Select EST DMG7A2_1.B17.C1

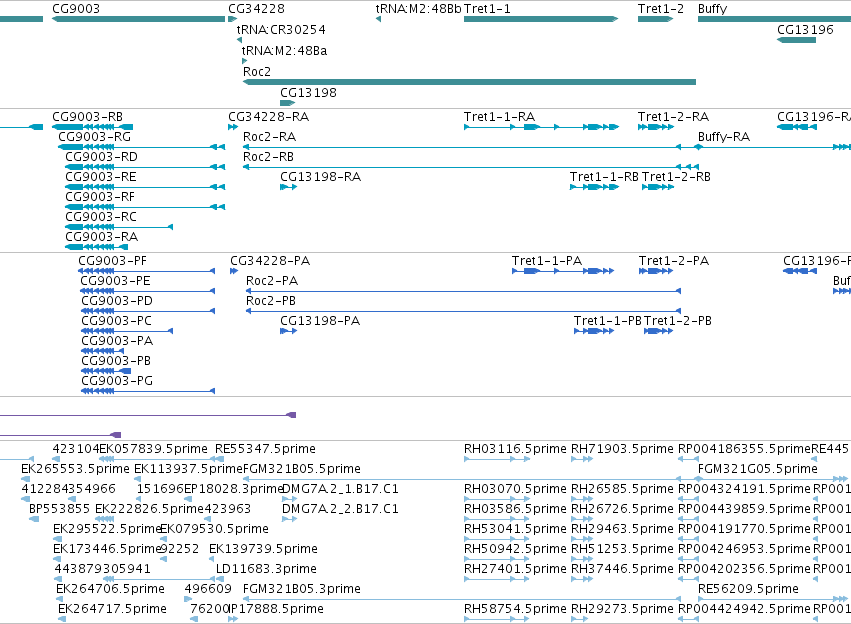coord(340,489)
